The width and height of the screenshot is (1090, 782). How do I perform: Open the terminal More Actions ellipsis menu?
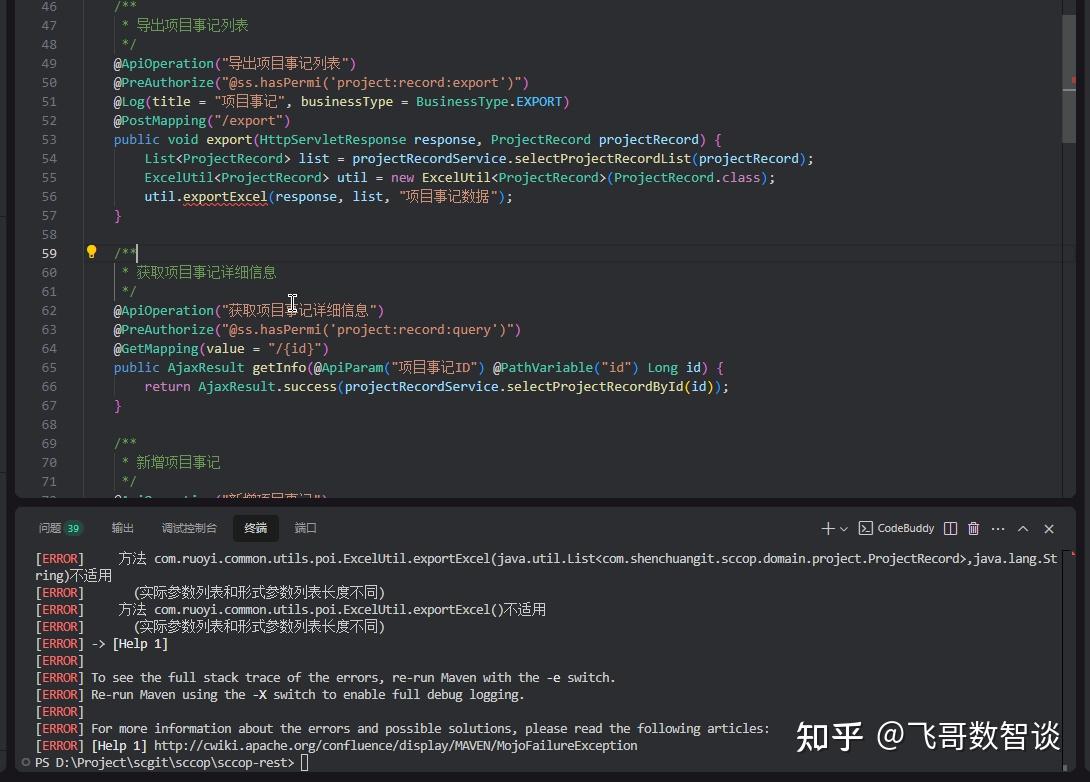click(997, 528)
